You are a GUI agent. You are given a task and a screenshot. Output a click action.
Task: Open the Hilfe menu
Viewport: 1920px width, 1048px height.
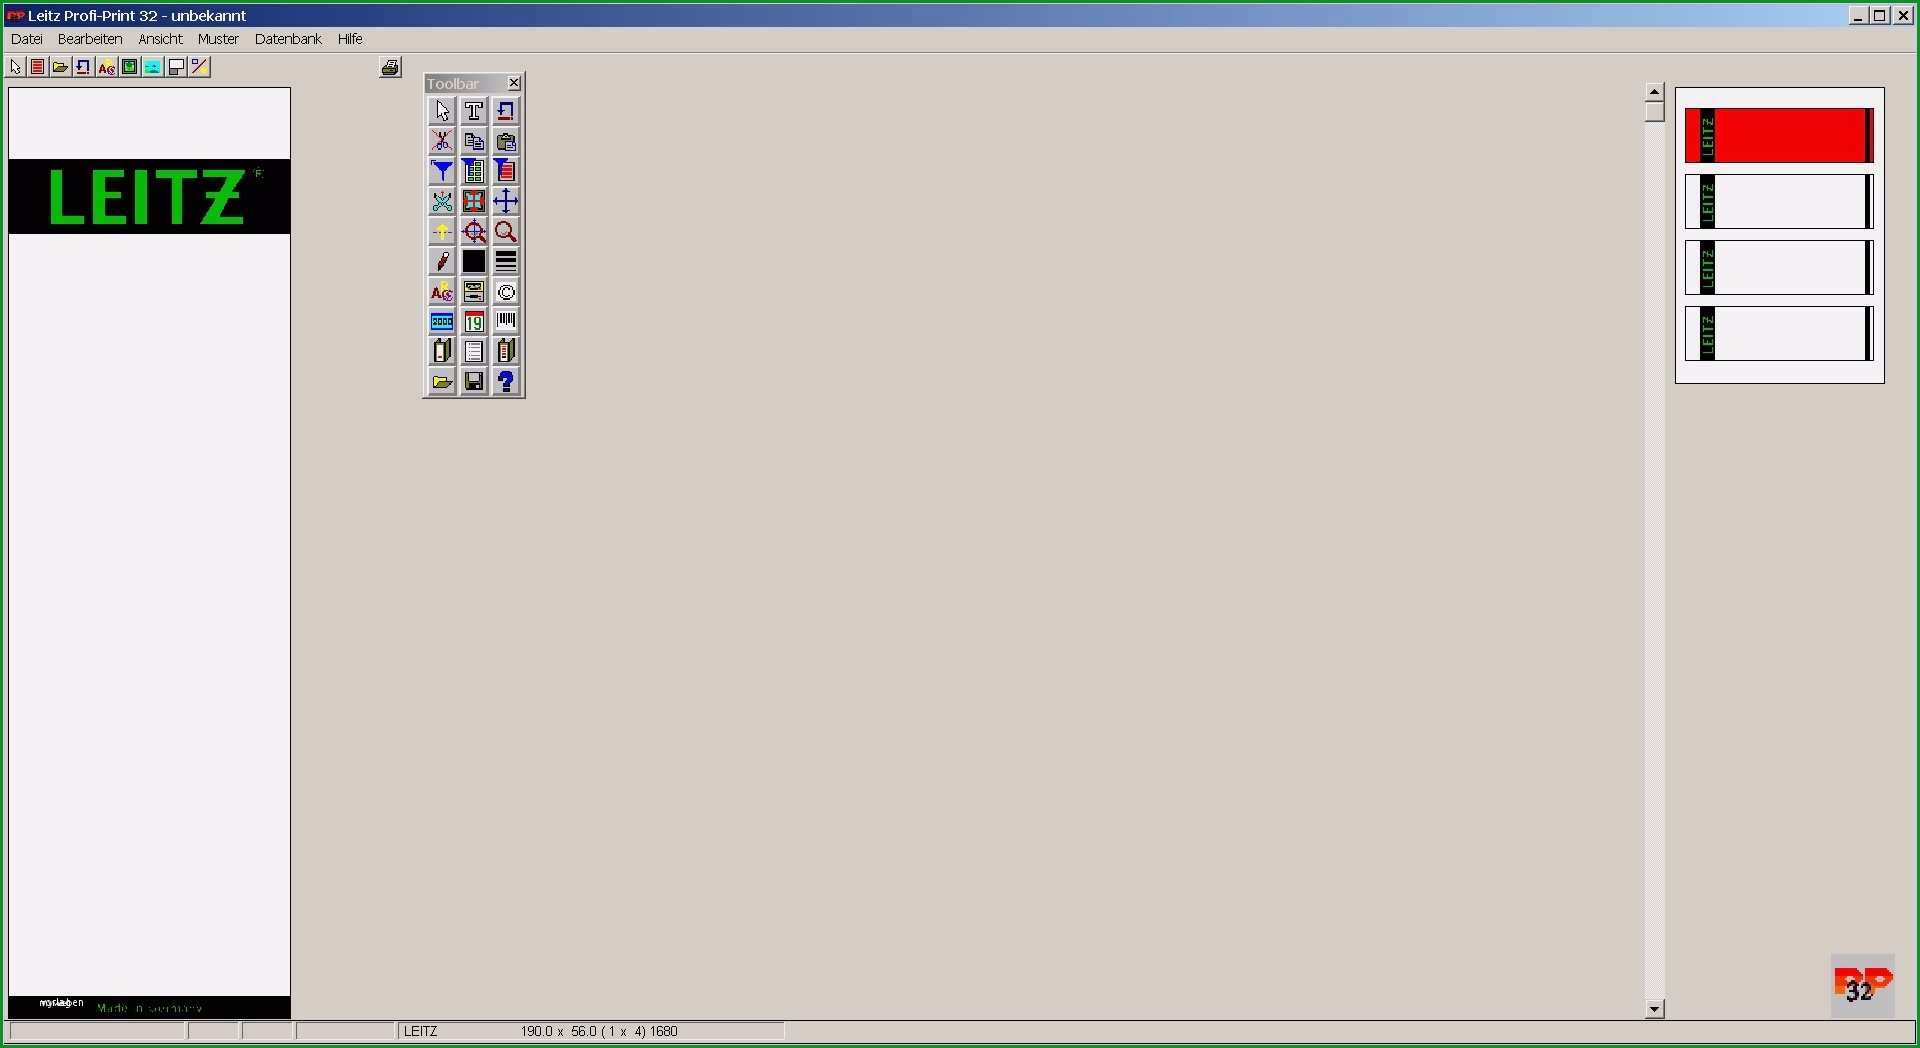point(350,39)
